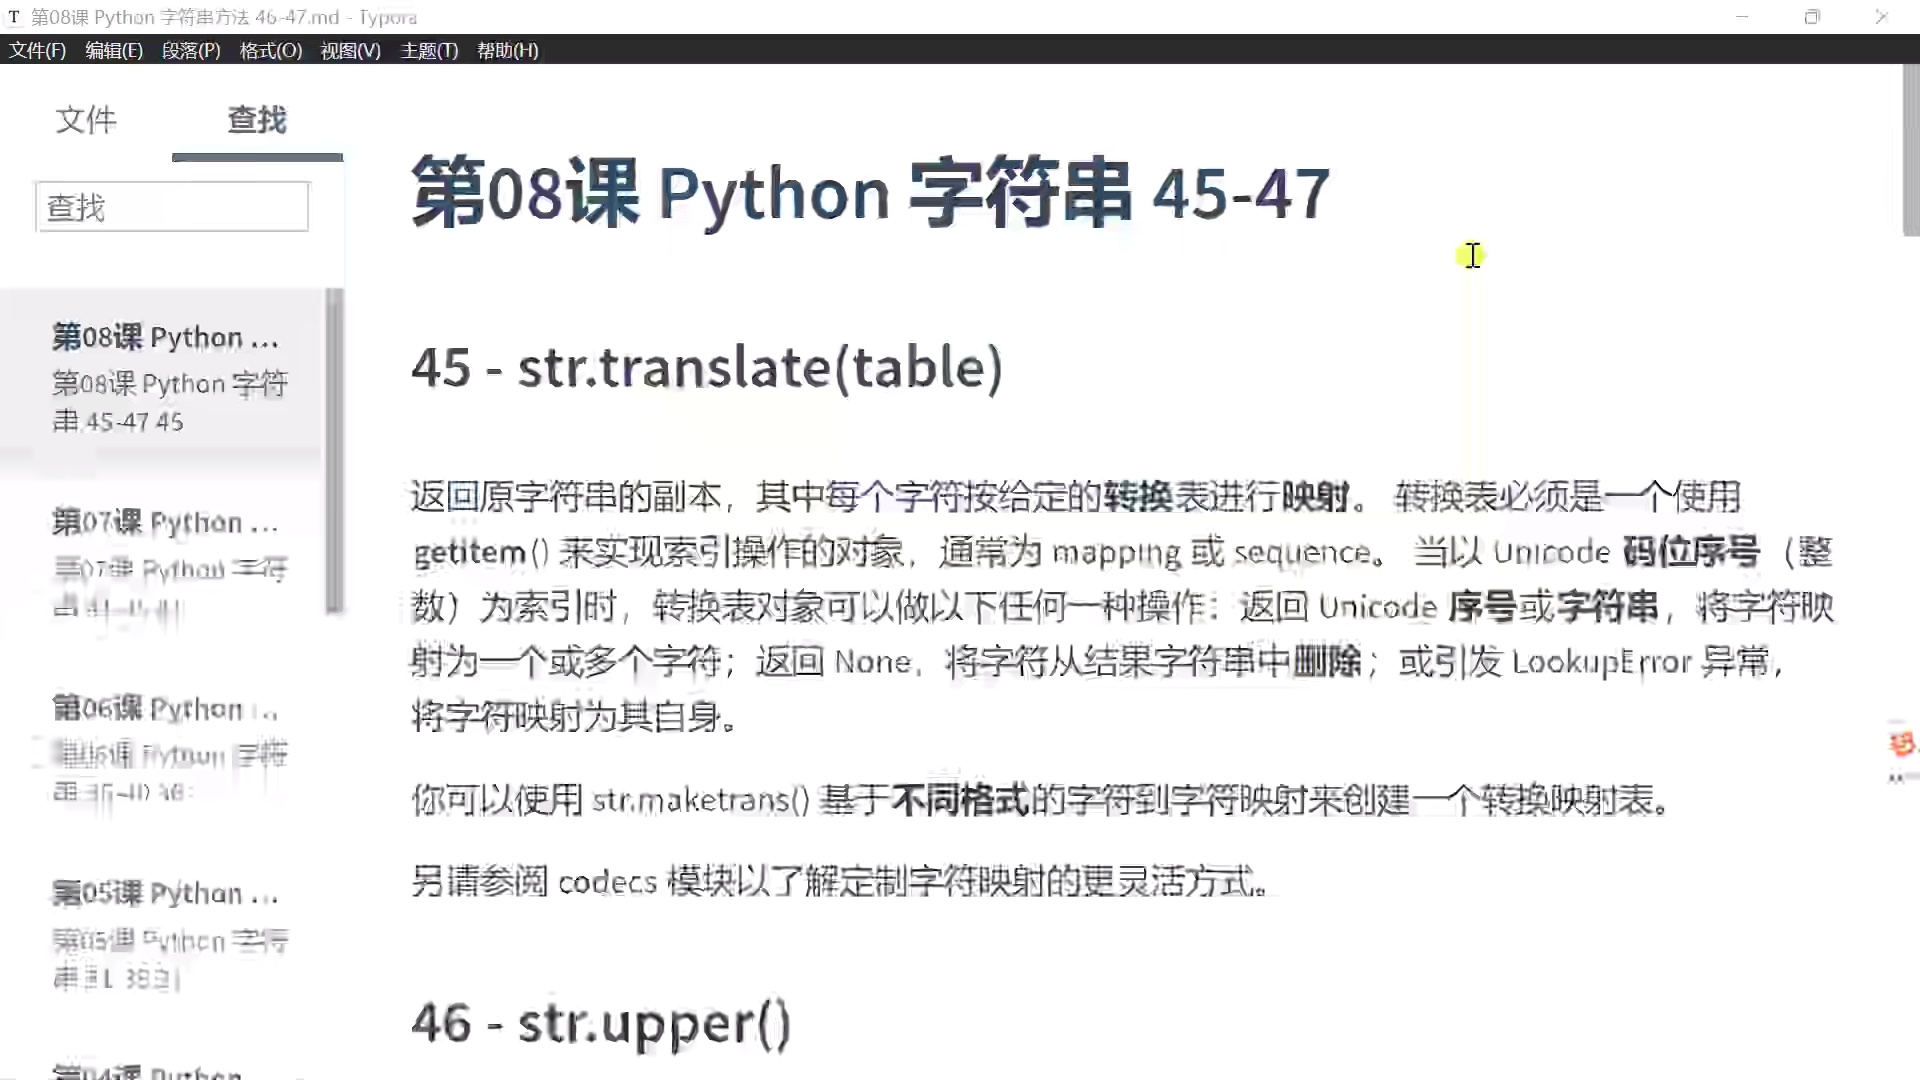Open the 视图(V) menu
This screenshot has width=1920, height=1080.
(x=350, y=50)
